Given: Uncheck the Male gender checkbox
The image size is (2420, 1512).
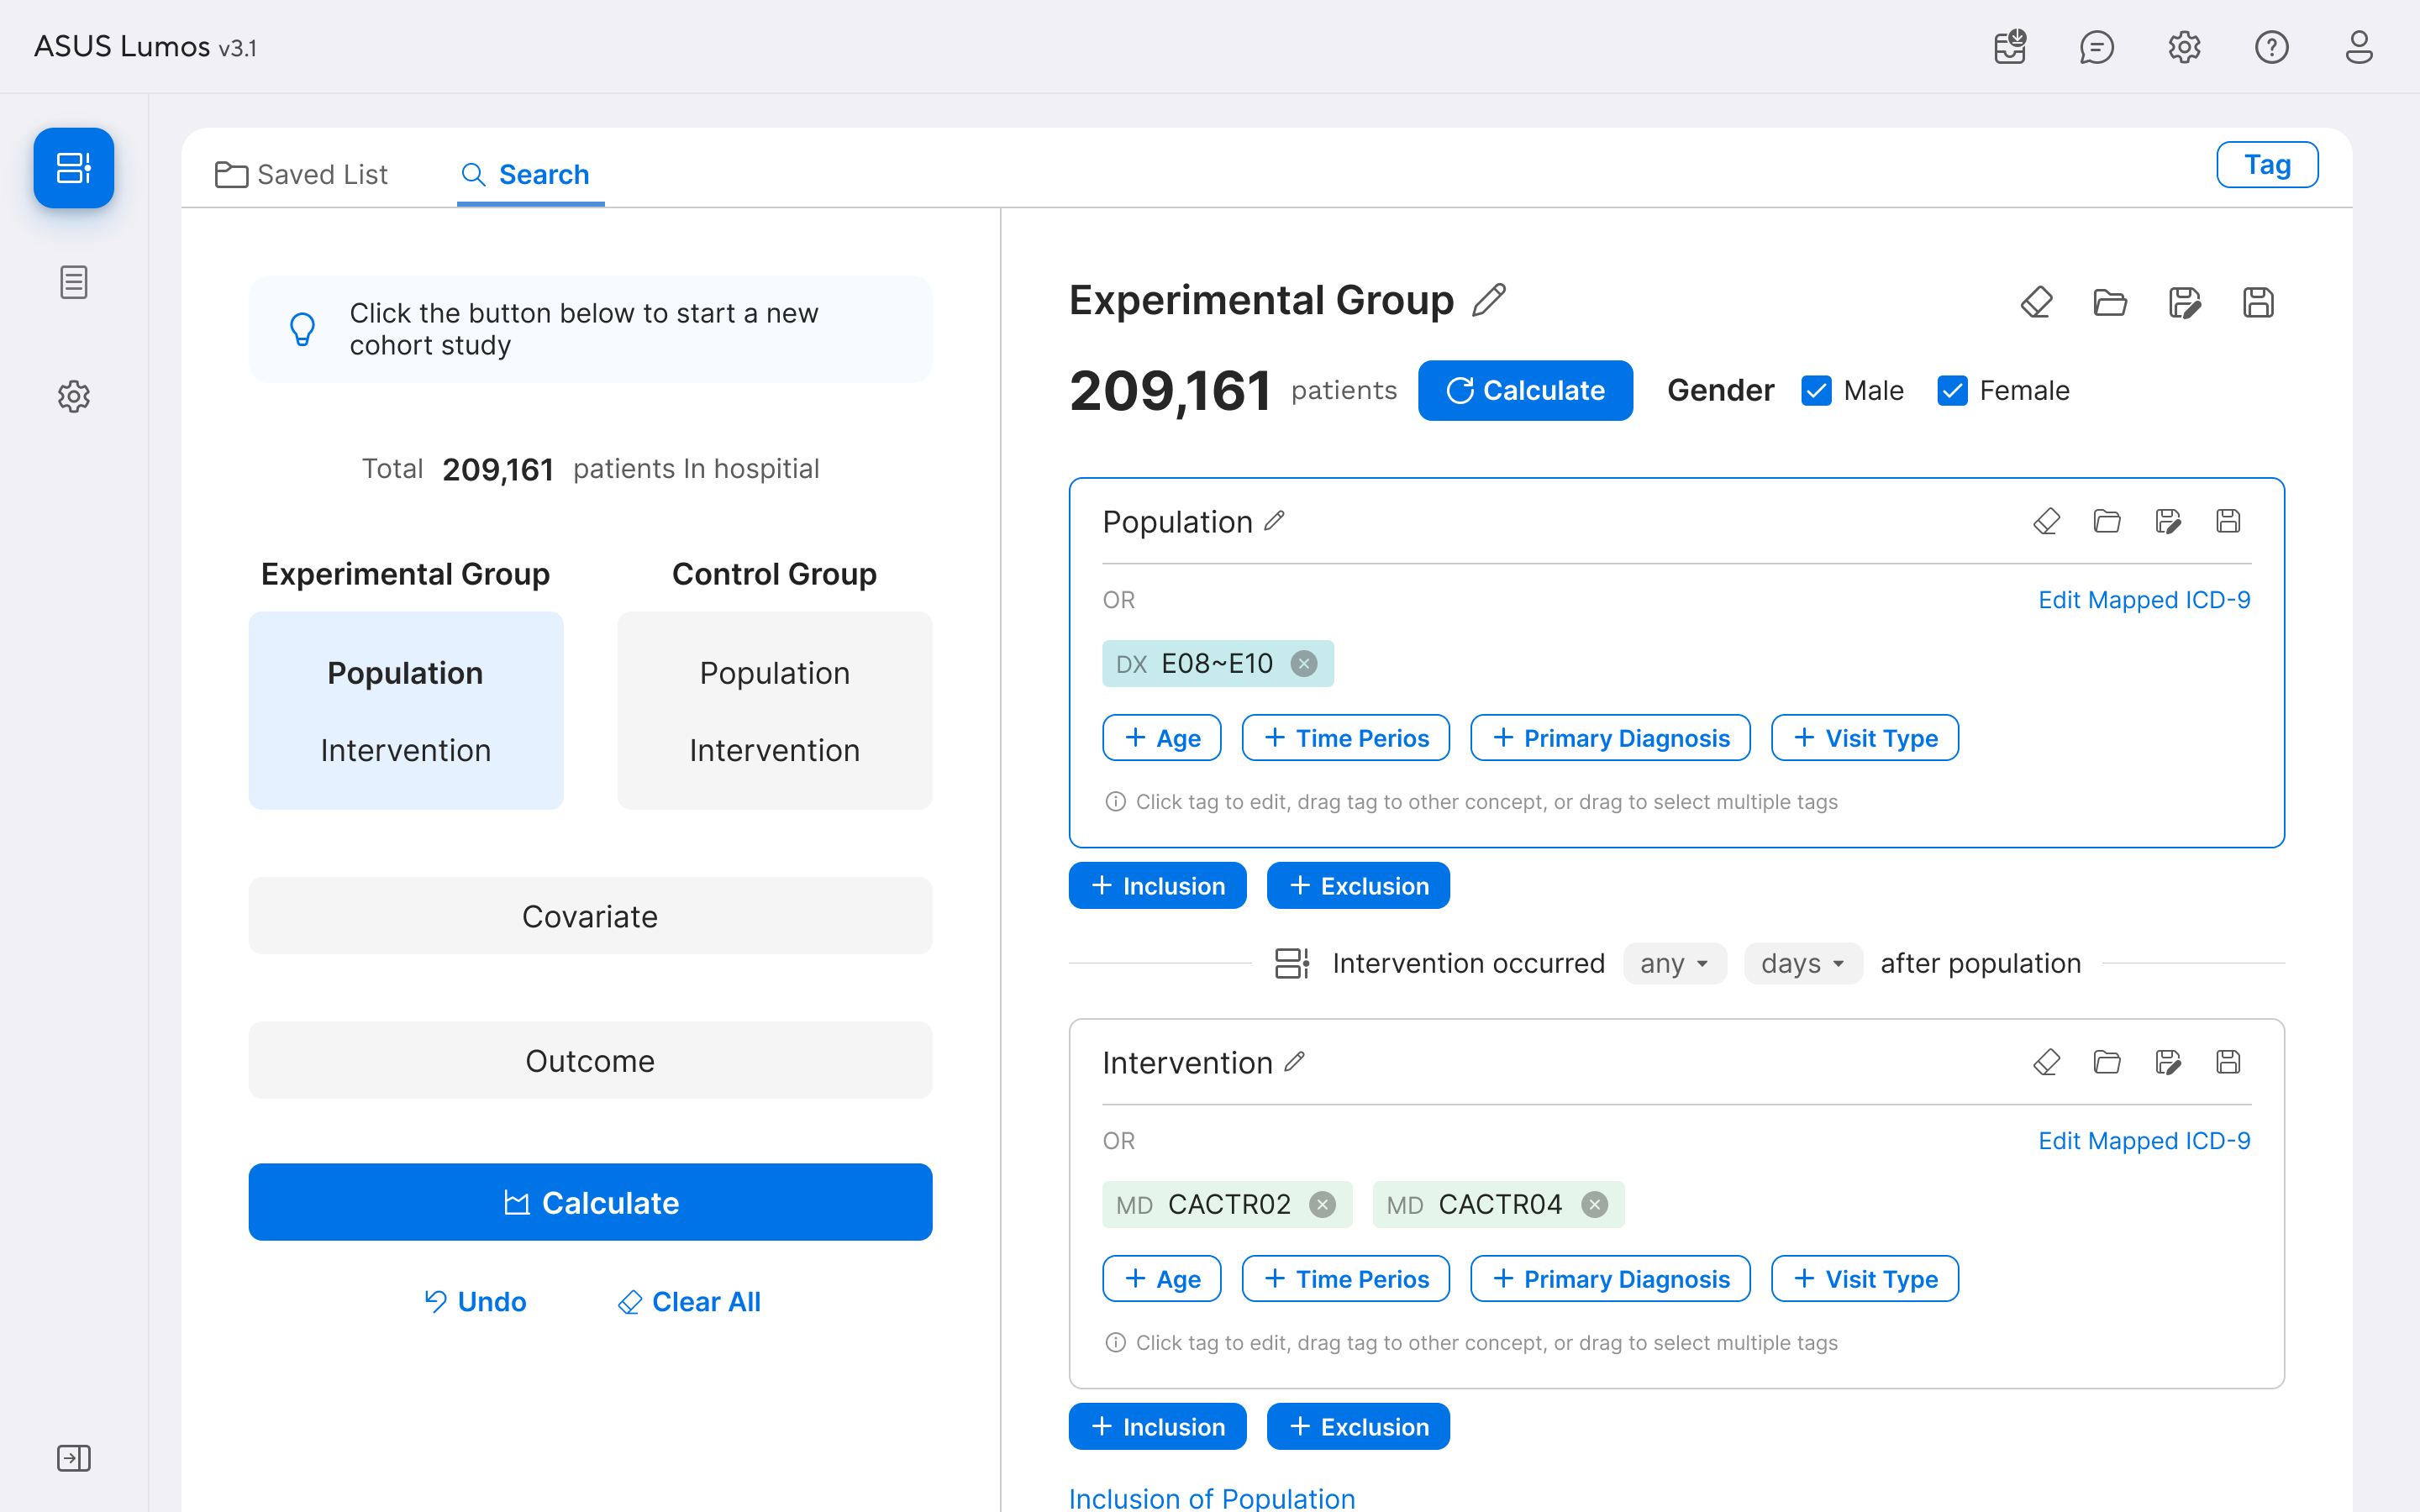Looking at the screenshot, I should [1816, 390].
